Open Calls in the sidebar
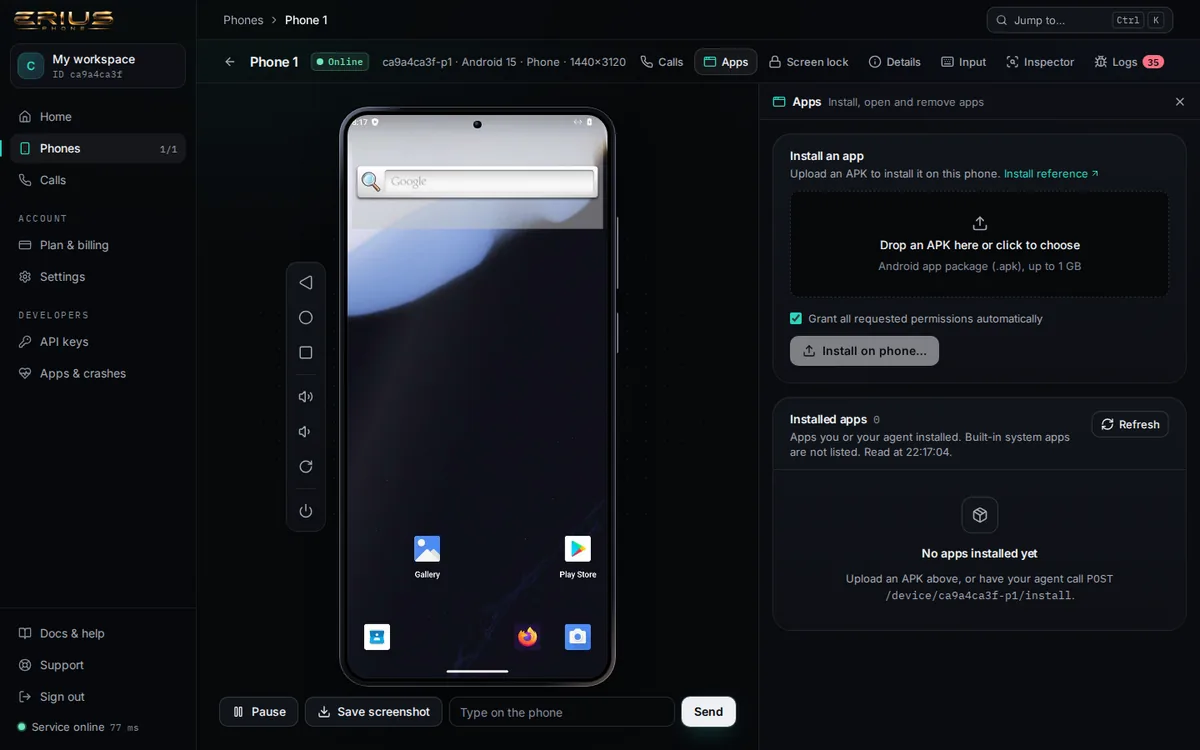 pyautogui.click(x=98, y=181)
